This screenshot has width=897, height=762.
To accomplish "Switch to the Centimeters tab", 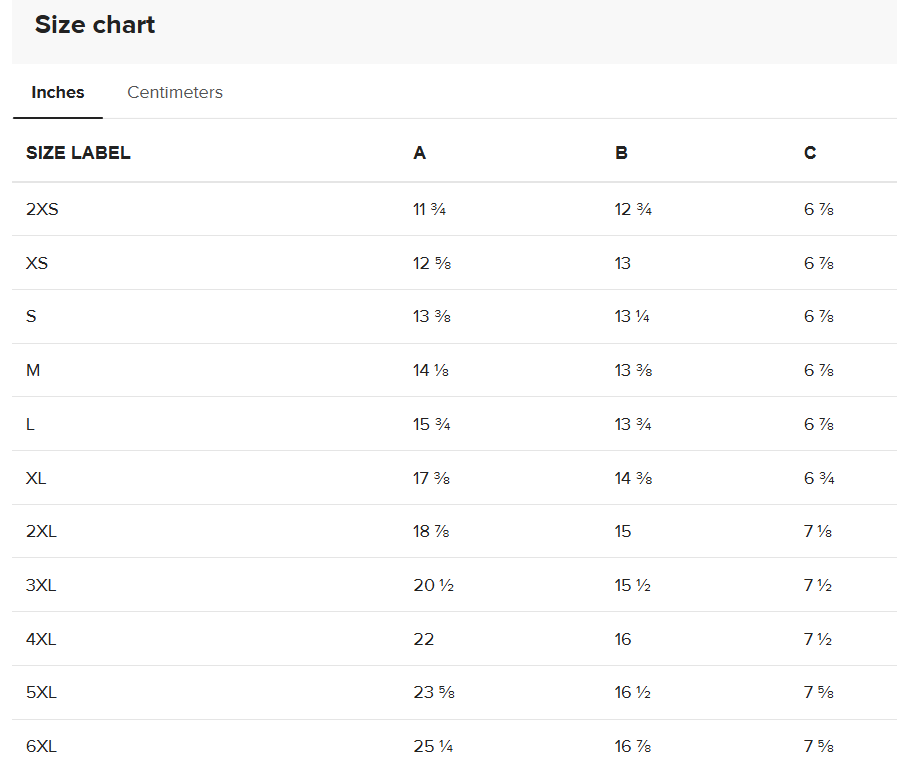I will click(175, 93).
